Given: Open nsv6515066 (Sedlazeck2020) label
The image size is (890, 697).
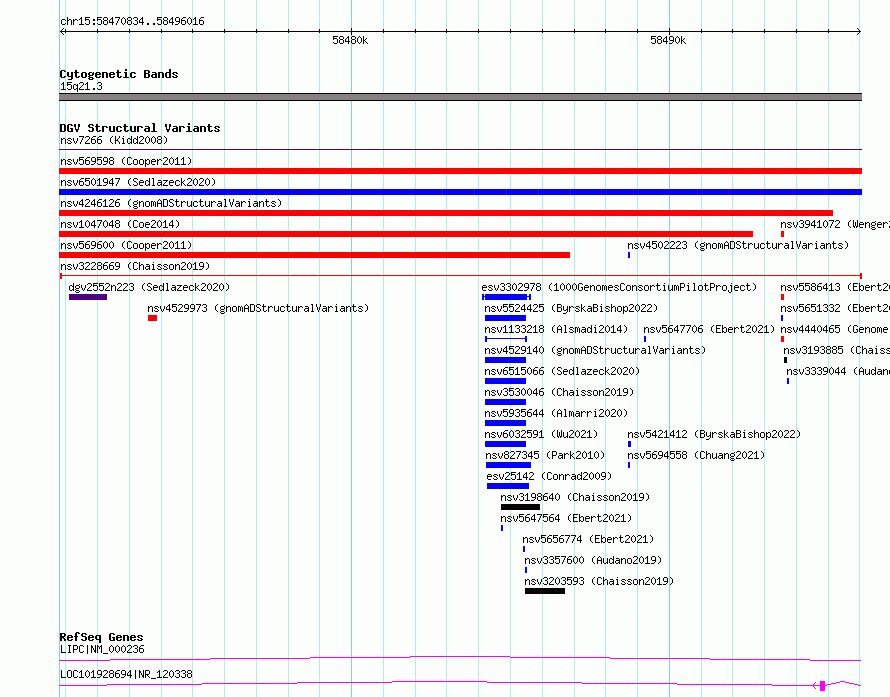Looking at the screenshot, I should click(562, 371).
